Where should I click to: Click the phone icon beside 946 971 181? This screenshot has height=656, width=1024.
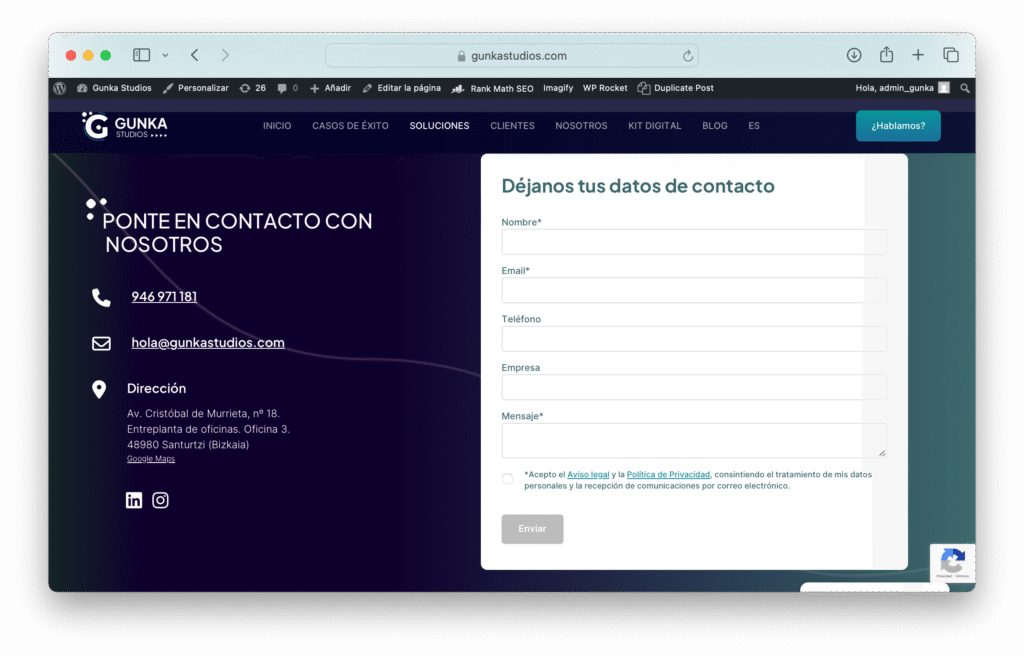pyautogui.click(x=100, y=296)
